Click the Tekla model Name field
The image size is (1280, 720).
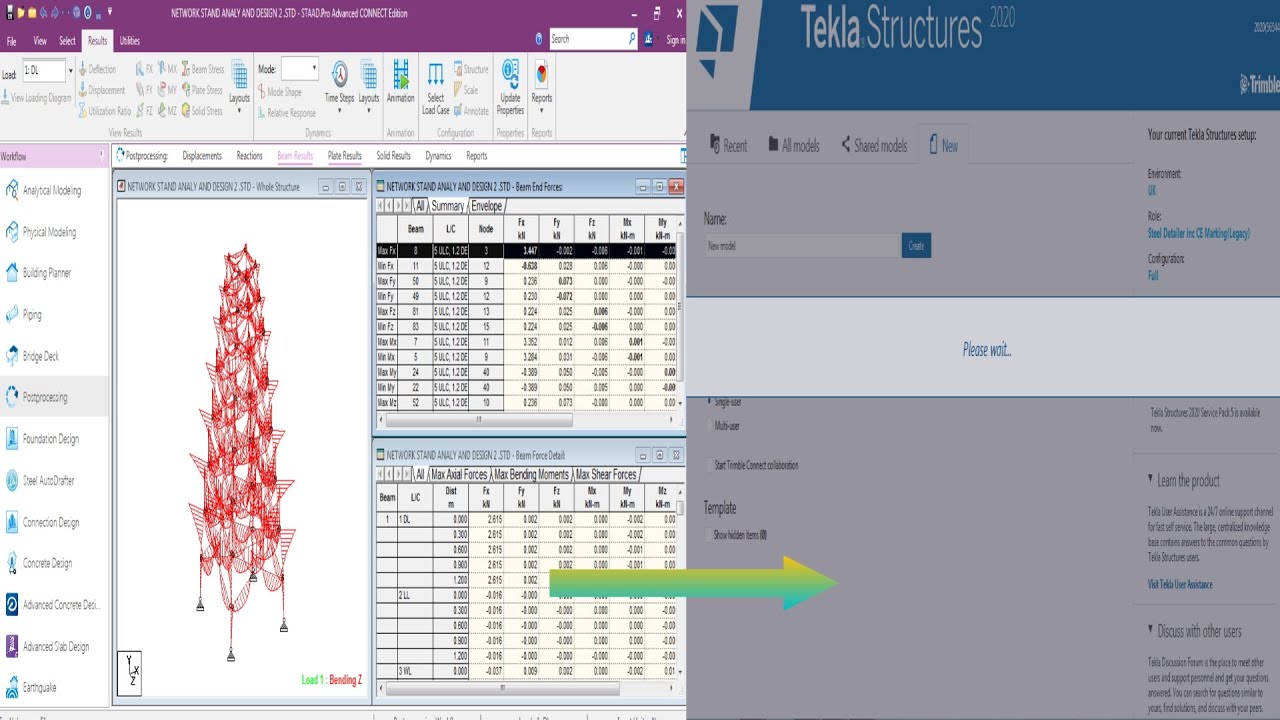click(802, 245)
